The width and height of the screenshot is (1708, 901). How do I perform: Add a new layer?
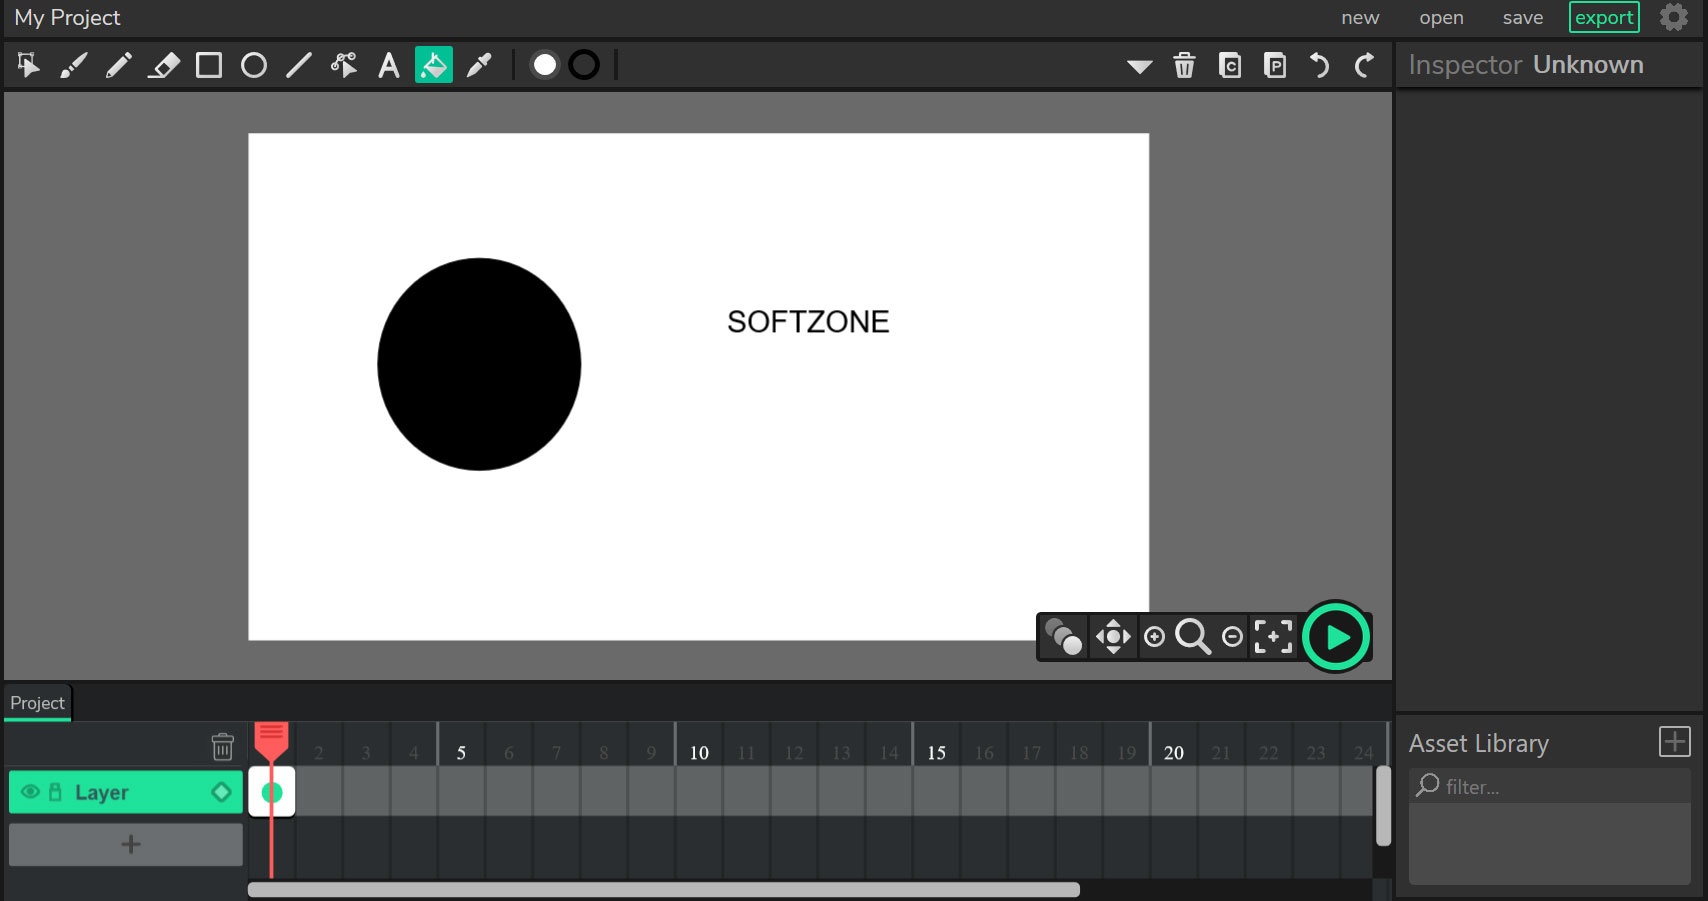tap(126, 844)
